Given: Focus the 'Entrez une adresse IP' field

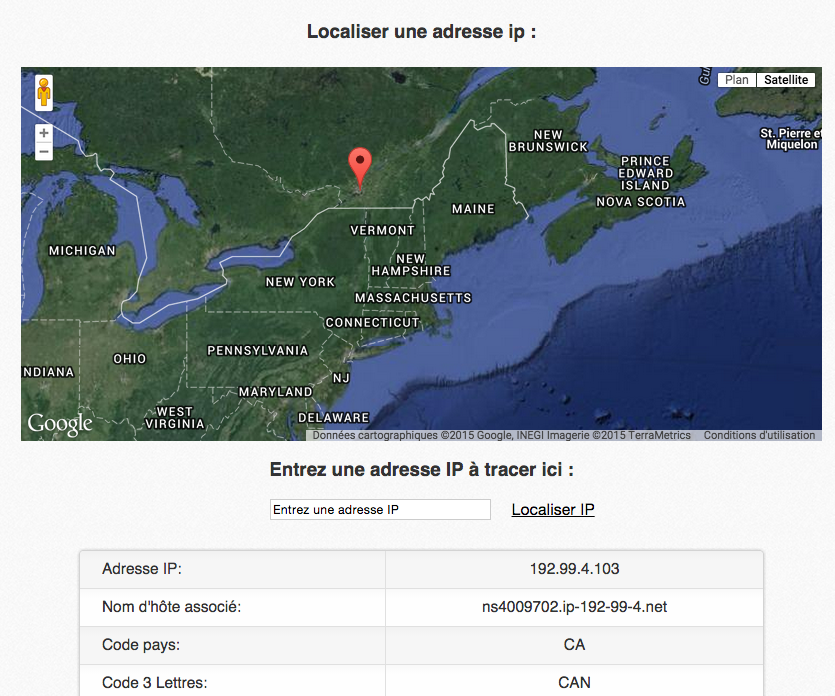Looking at the screenshot, I should pos(380,510).
